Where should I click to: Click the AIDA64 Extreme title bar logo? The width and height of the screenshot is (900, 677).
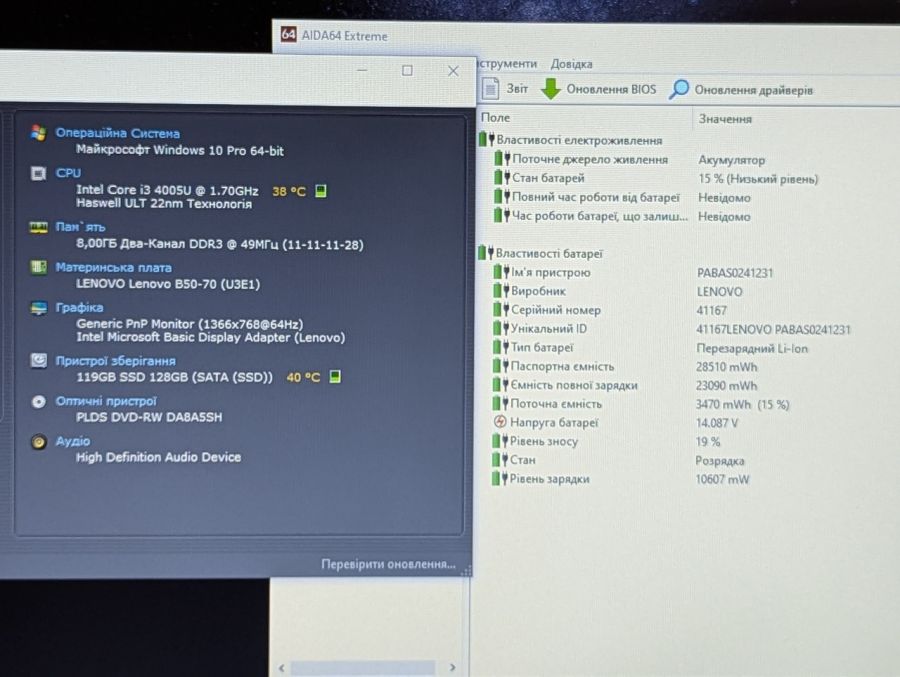coord(289,34)
